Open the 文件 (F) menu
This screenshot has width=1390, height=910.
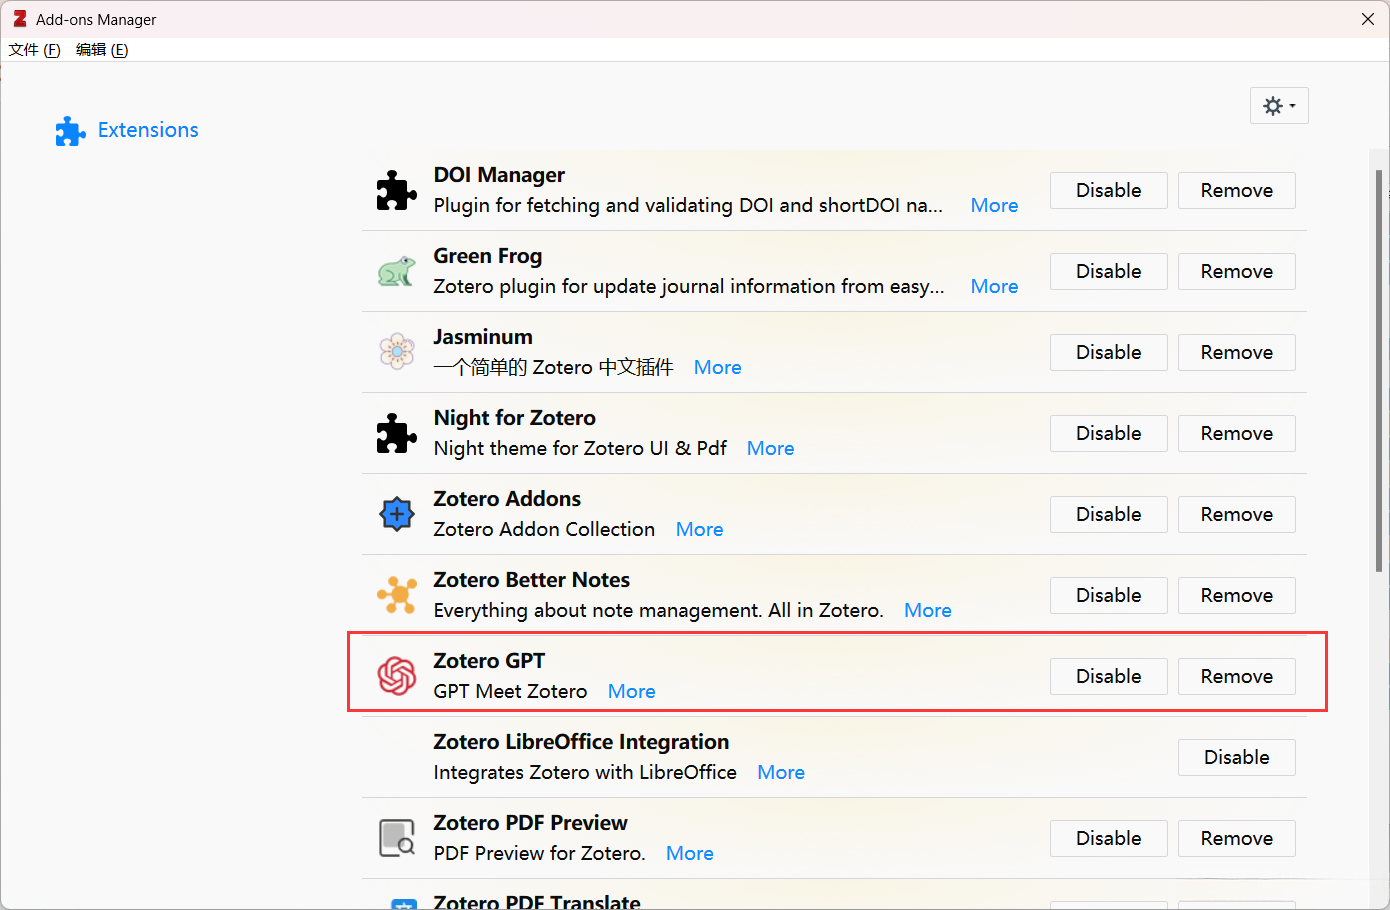(x=34, y=50)
